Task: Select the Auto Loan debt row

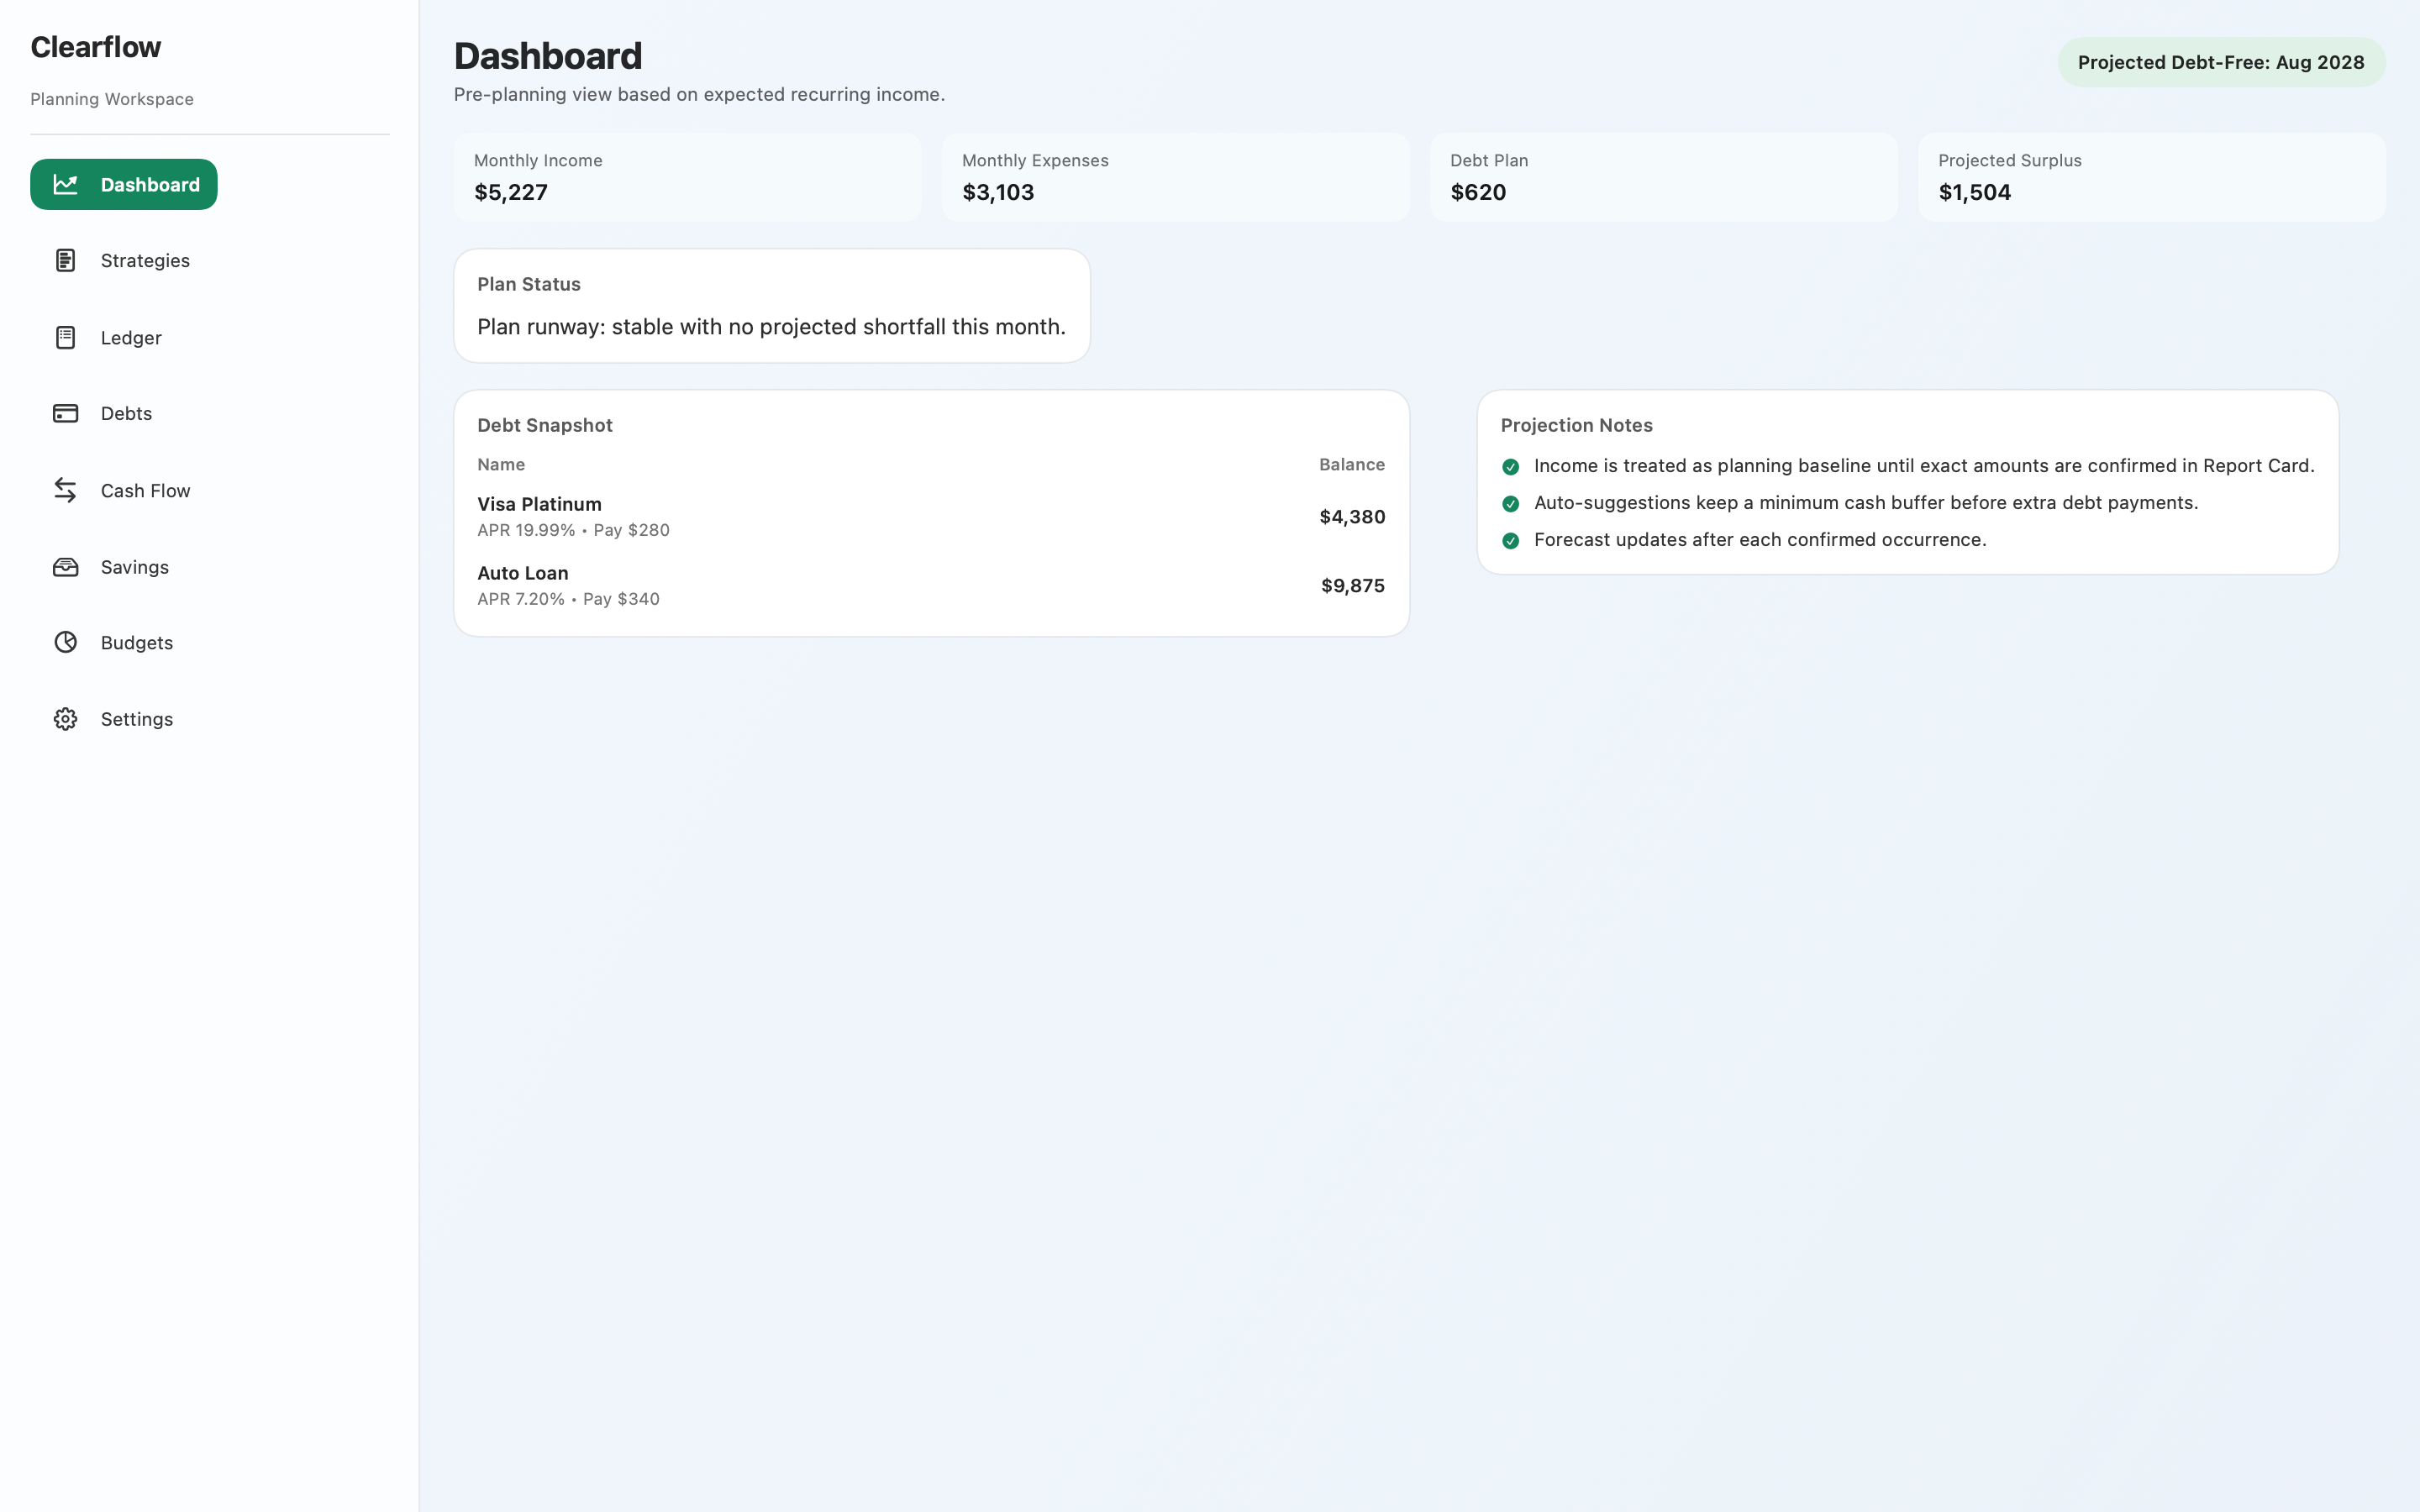Action: pyautogui.click(x=931, y=586)
